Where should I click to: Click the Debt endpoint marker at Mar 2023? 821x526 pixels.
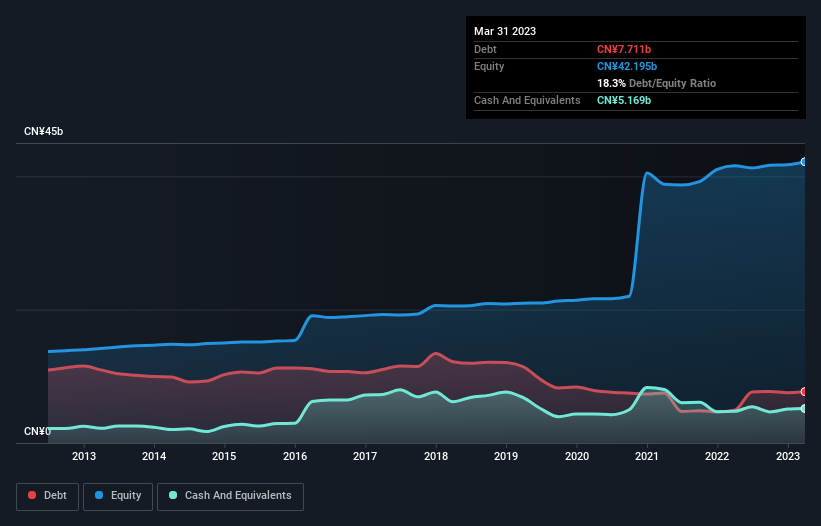(804, 391)
